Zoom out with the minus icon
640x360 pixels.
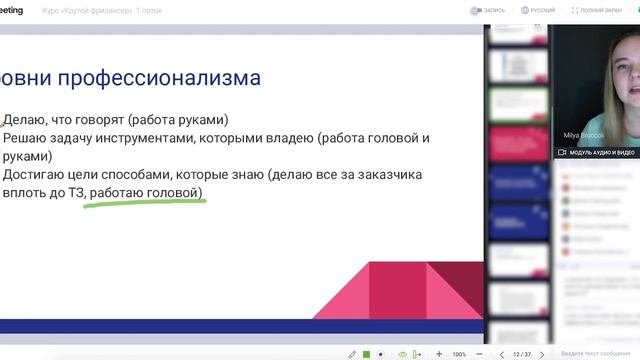480,354
